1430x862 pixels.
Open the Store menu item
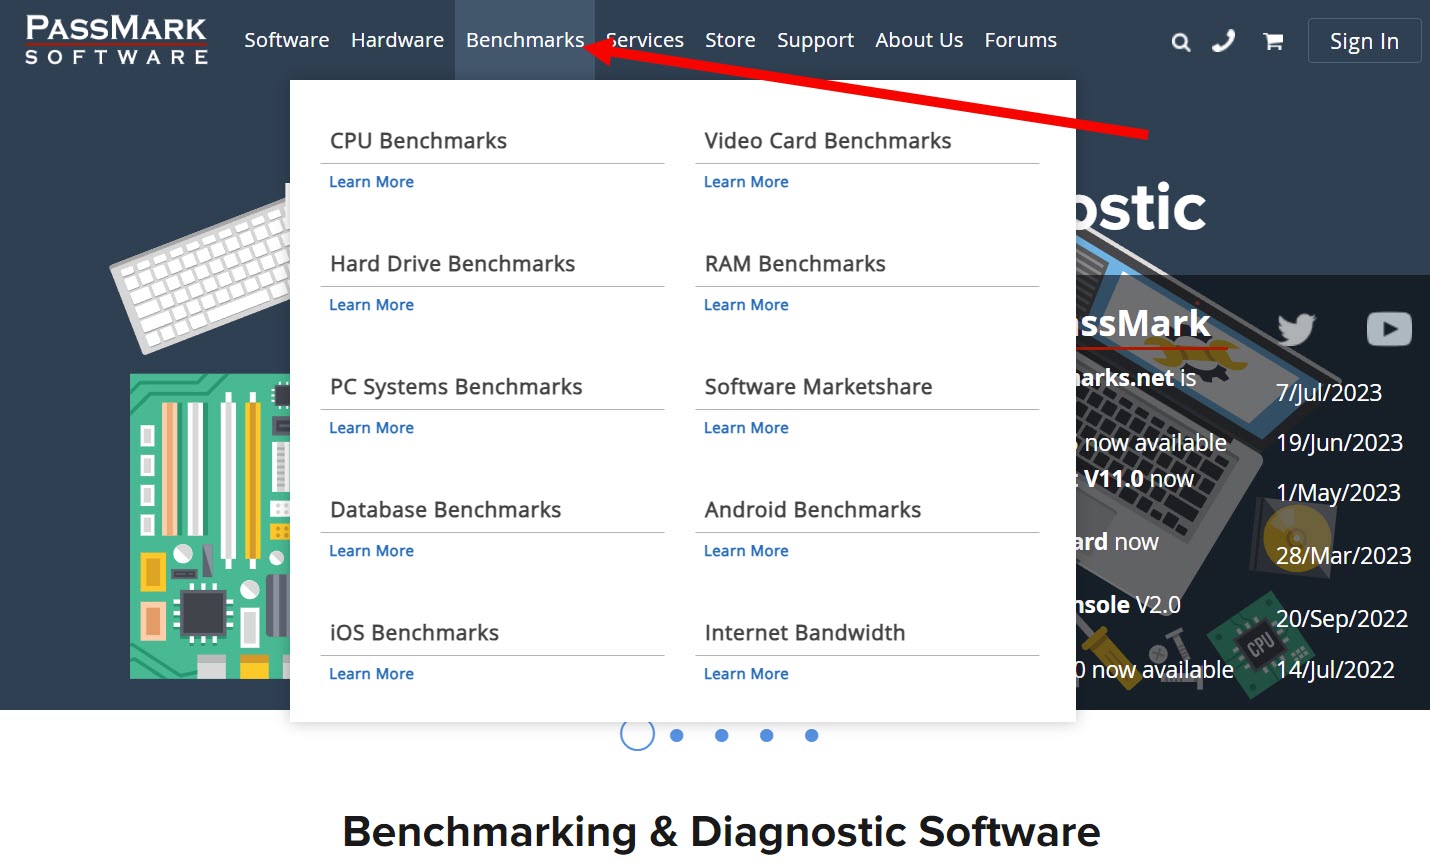730,40
